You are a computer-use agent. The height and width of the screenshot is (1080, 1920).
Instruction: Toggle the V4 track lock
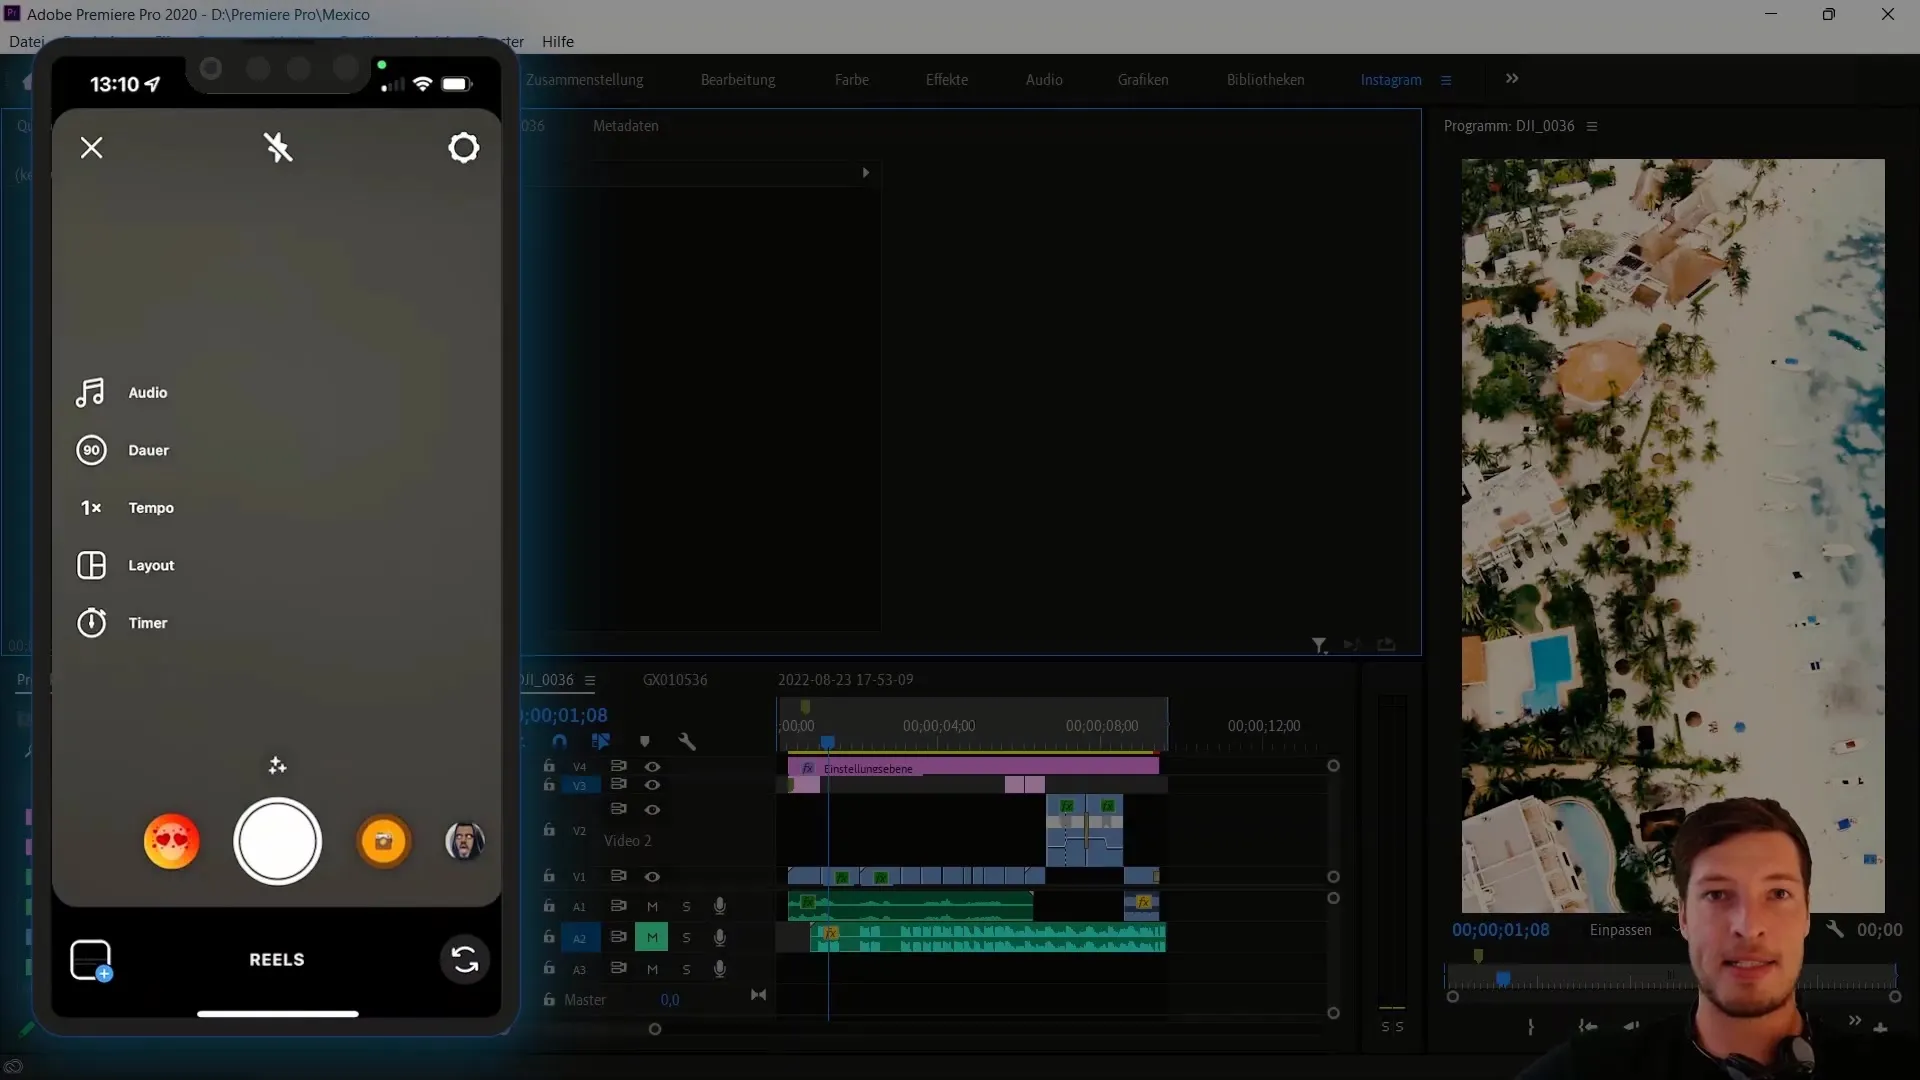click(549, 766)
